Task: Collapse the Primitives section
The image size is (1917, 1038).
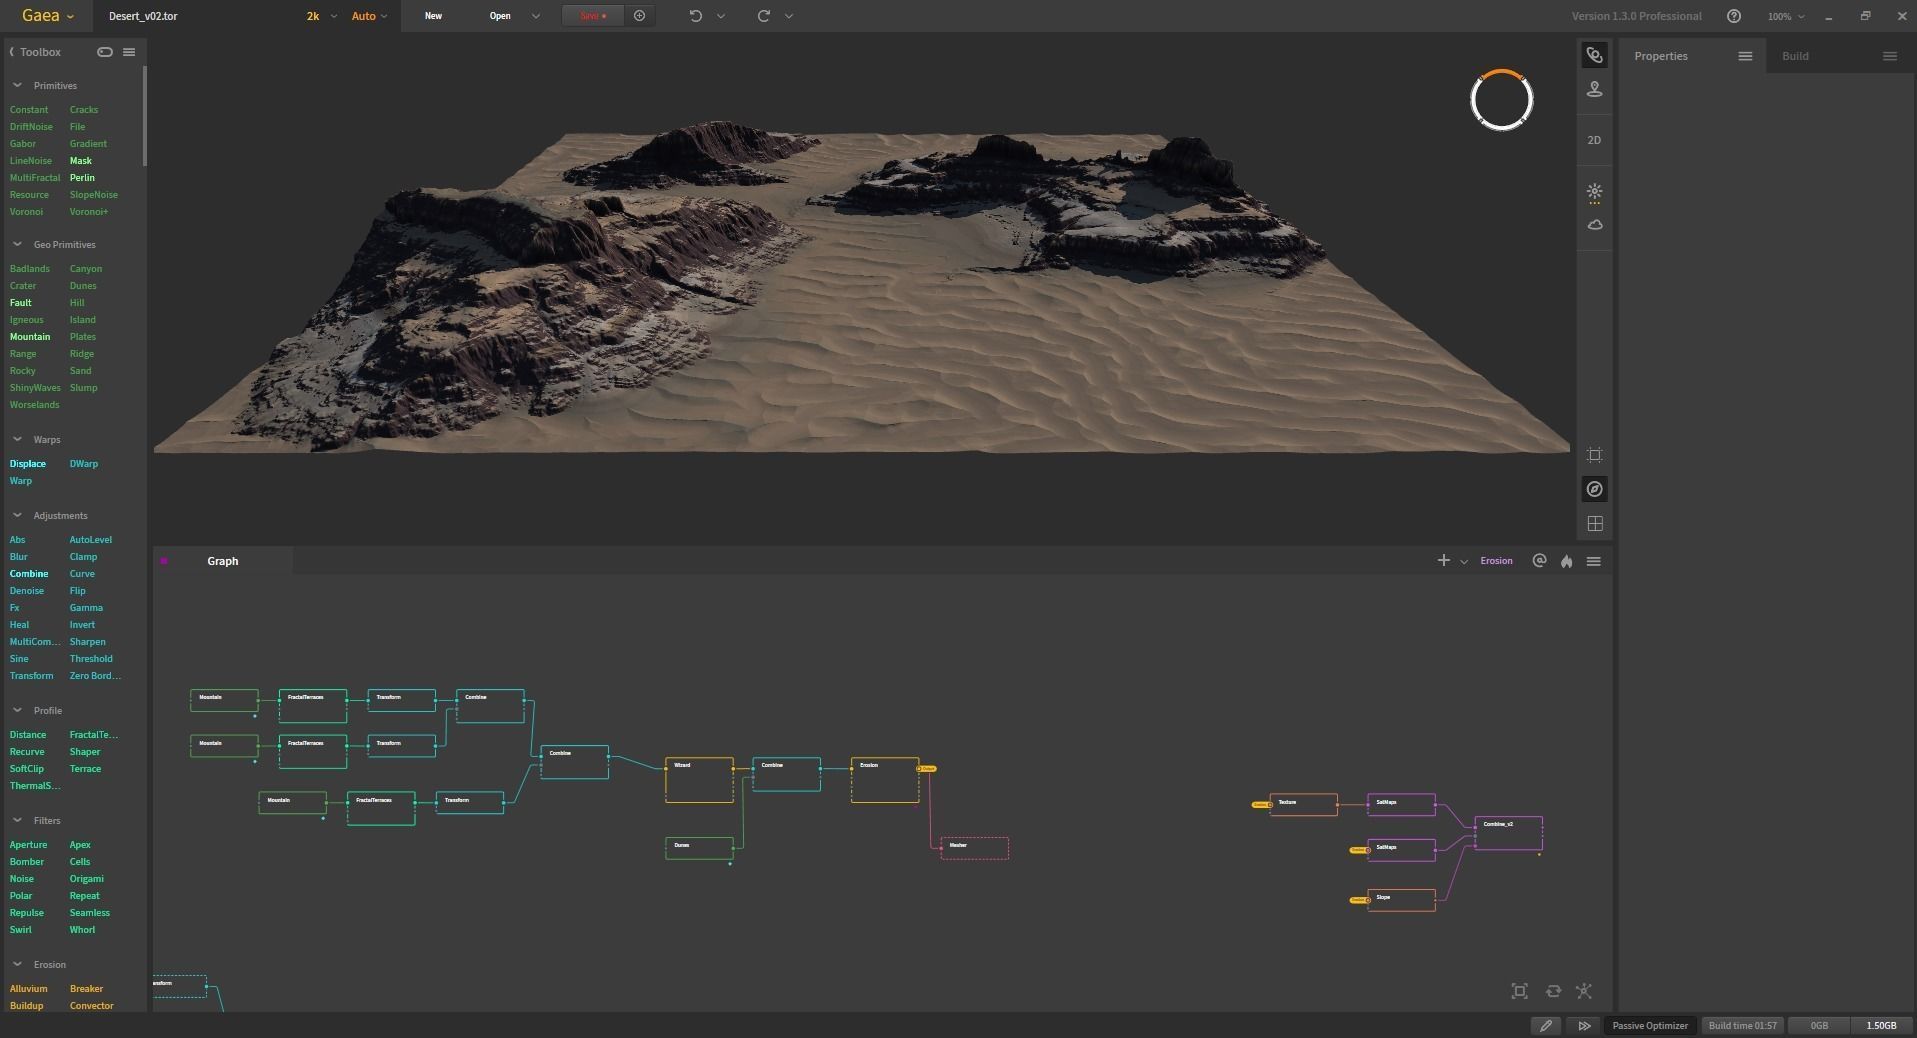Action: [x=17, y=86]
